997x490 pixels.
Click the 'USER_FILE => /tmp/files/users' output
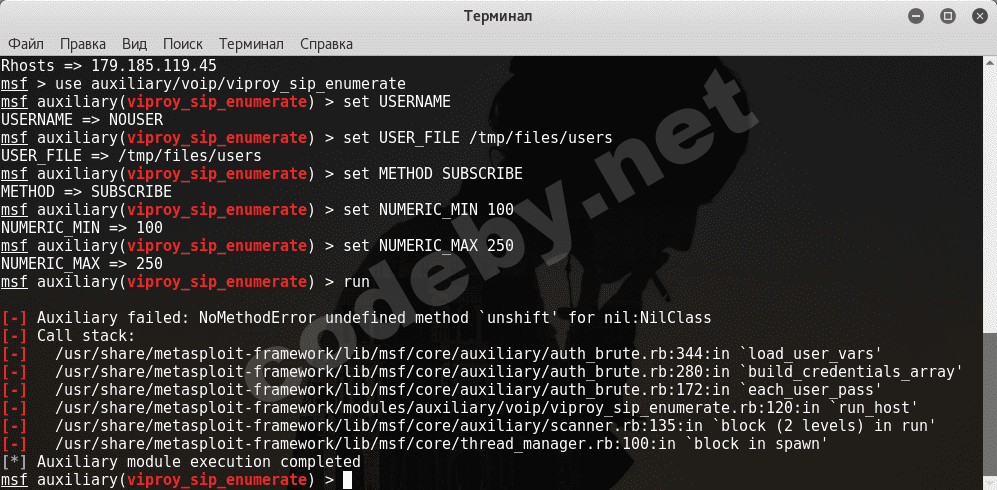click(x=131, y=156)
